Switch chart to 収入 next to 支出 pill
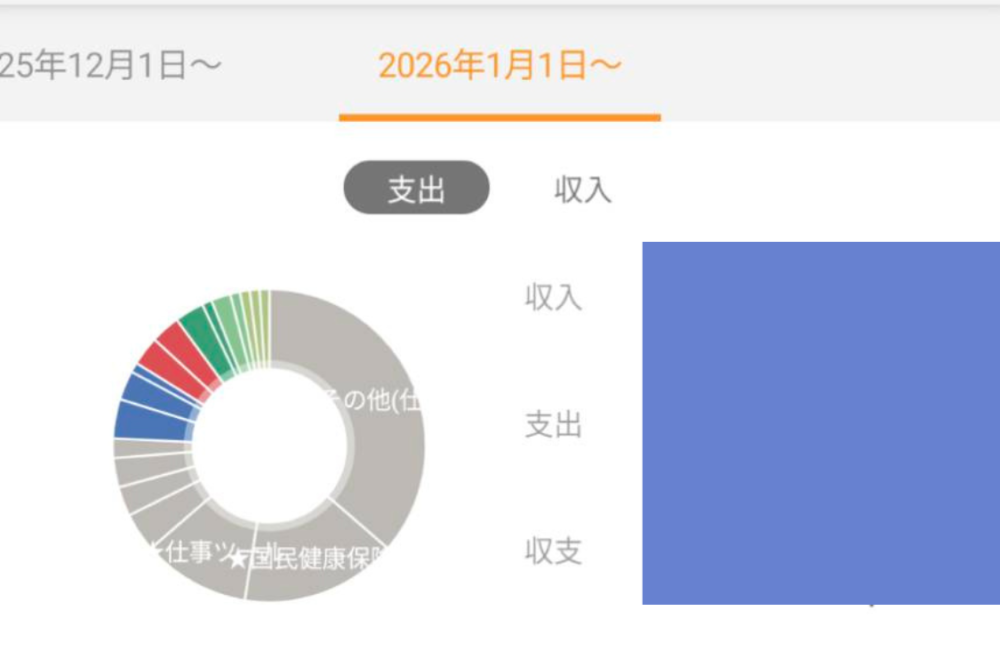The image size is (1000, 651). (582, 189)
